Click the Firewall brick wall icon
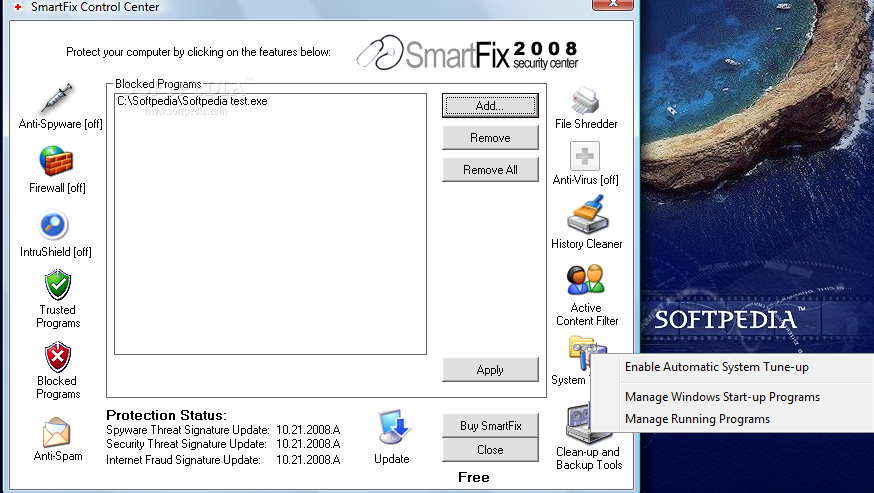This screenshot has height=493, width=874. coord(56,161)
